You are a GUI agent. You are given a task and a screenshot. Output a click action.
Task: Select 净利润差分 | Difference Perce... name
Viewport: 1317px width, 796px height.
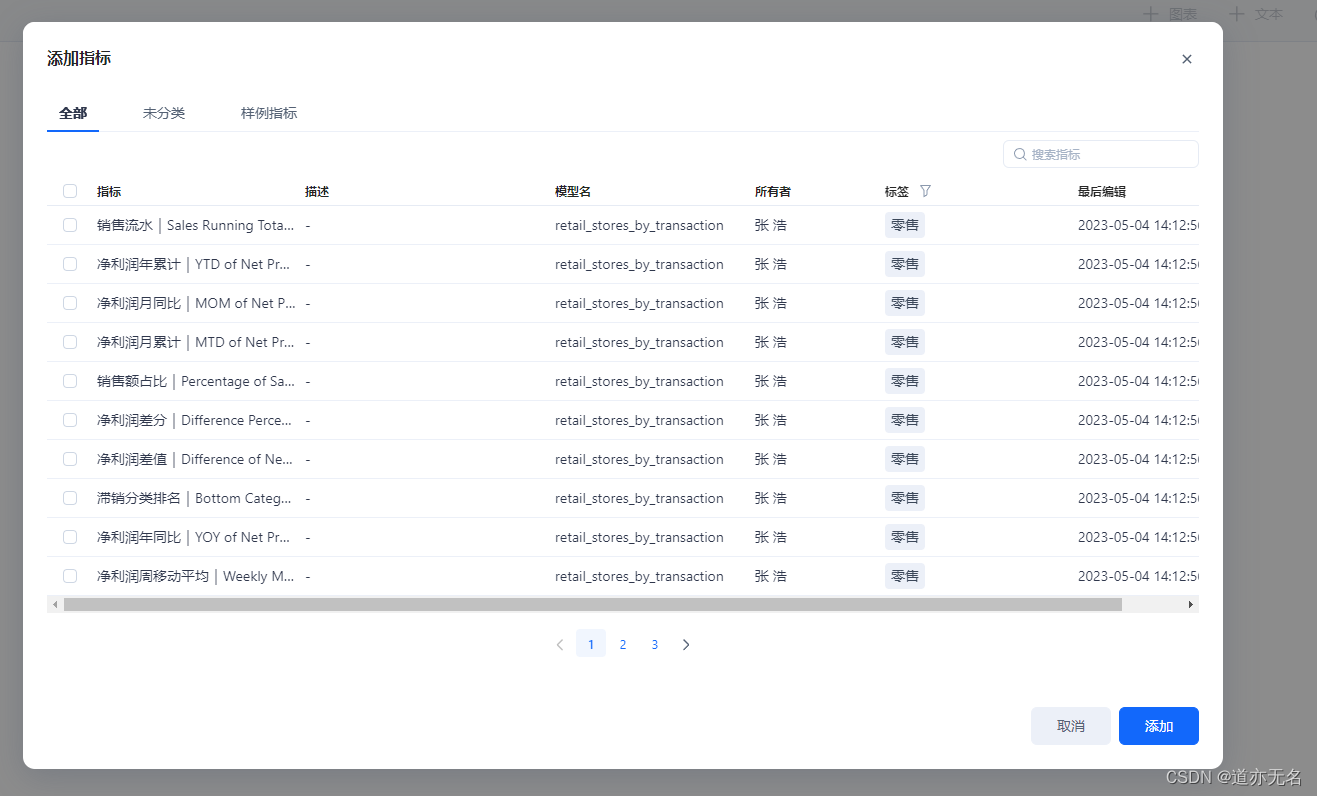196,420
